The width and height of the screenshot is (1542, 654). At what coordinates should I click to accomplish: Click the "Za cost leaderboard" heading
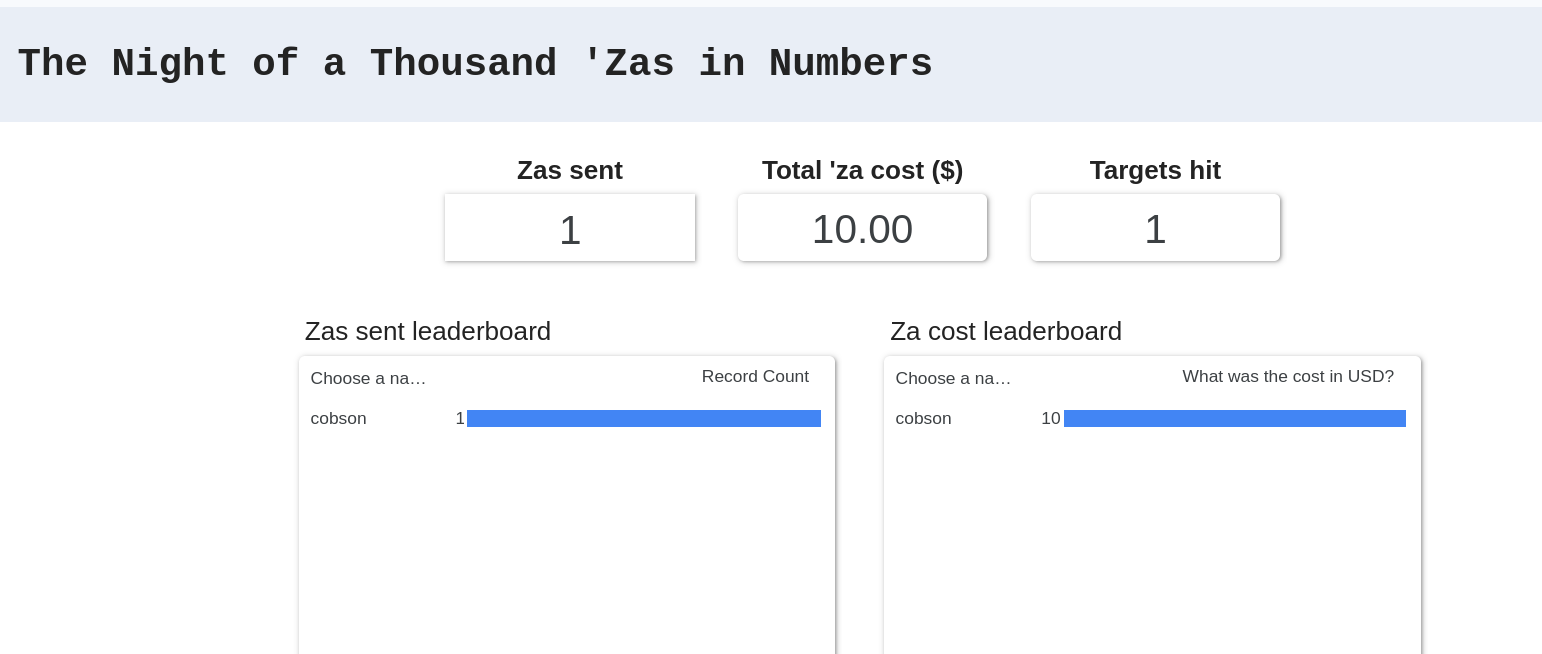pos(1005,331)
